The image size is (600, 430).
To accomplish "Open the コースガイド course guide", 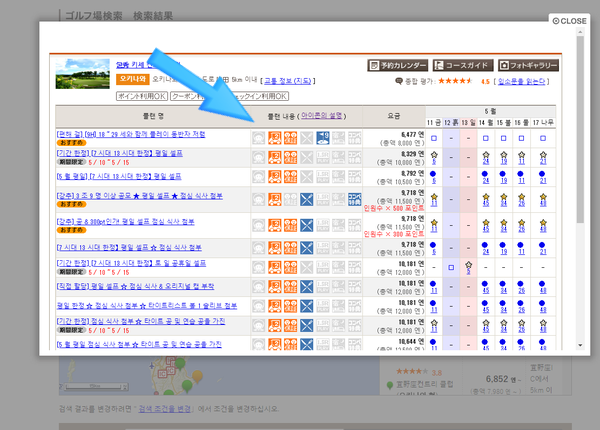I will pyautogui.click(x=463, y=65).
